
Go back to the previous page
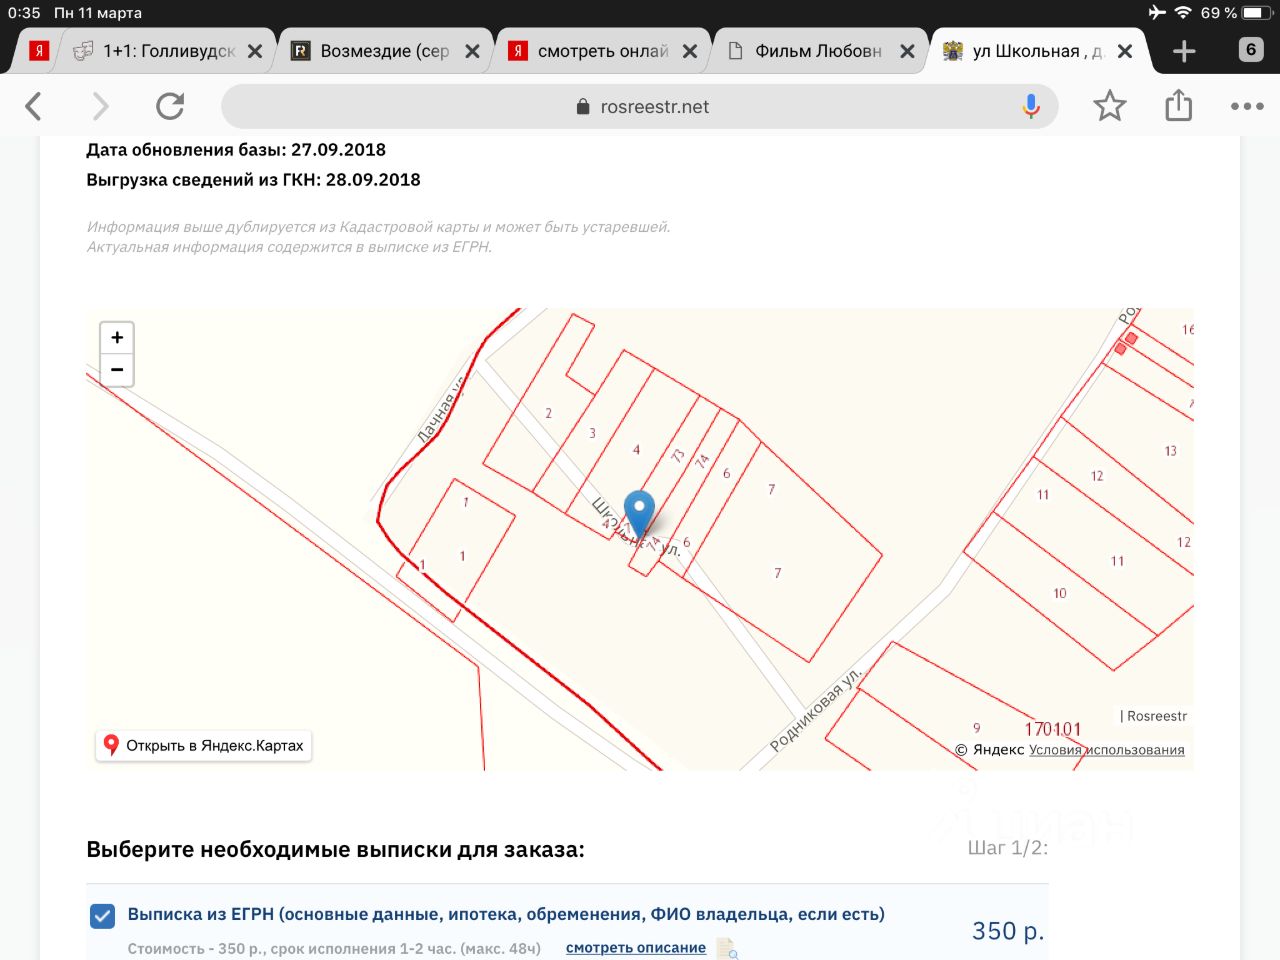pos(33,106)
